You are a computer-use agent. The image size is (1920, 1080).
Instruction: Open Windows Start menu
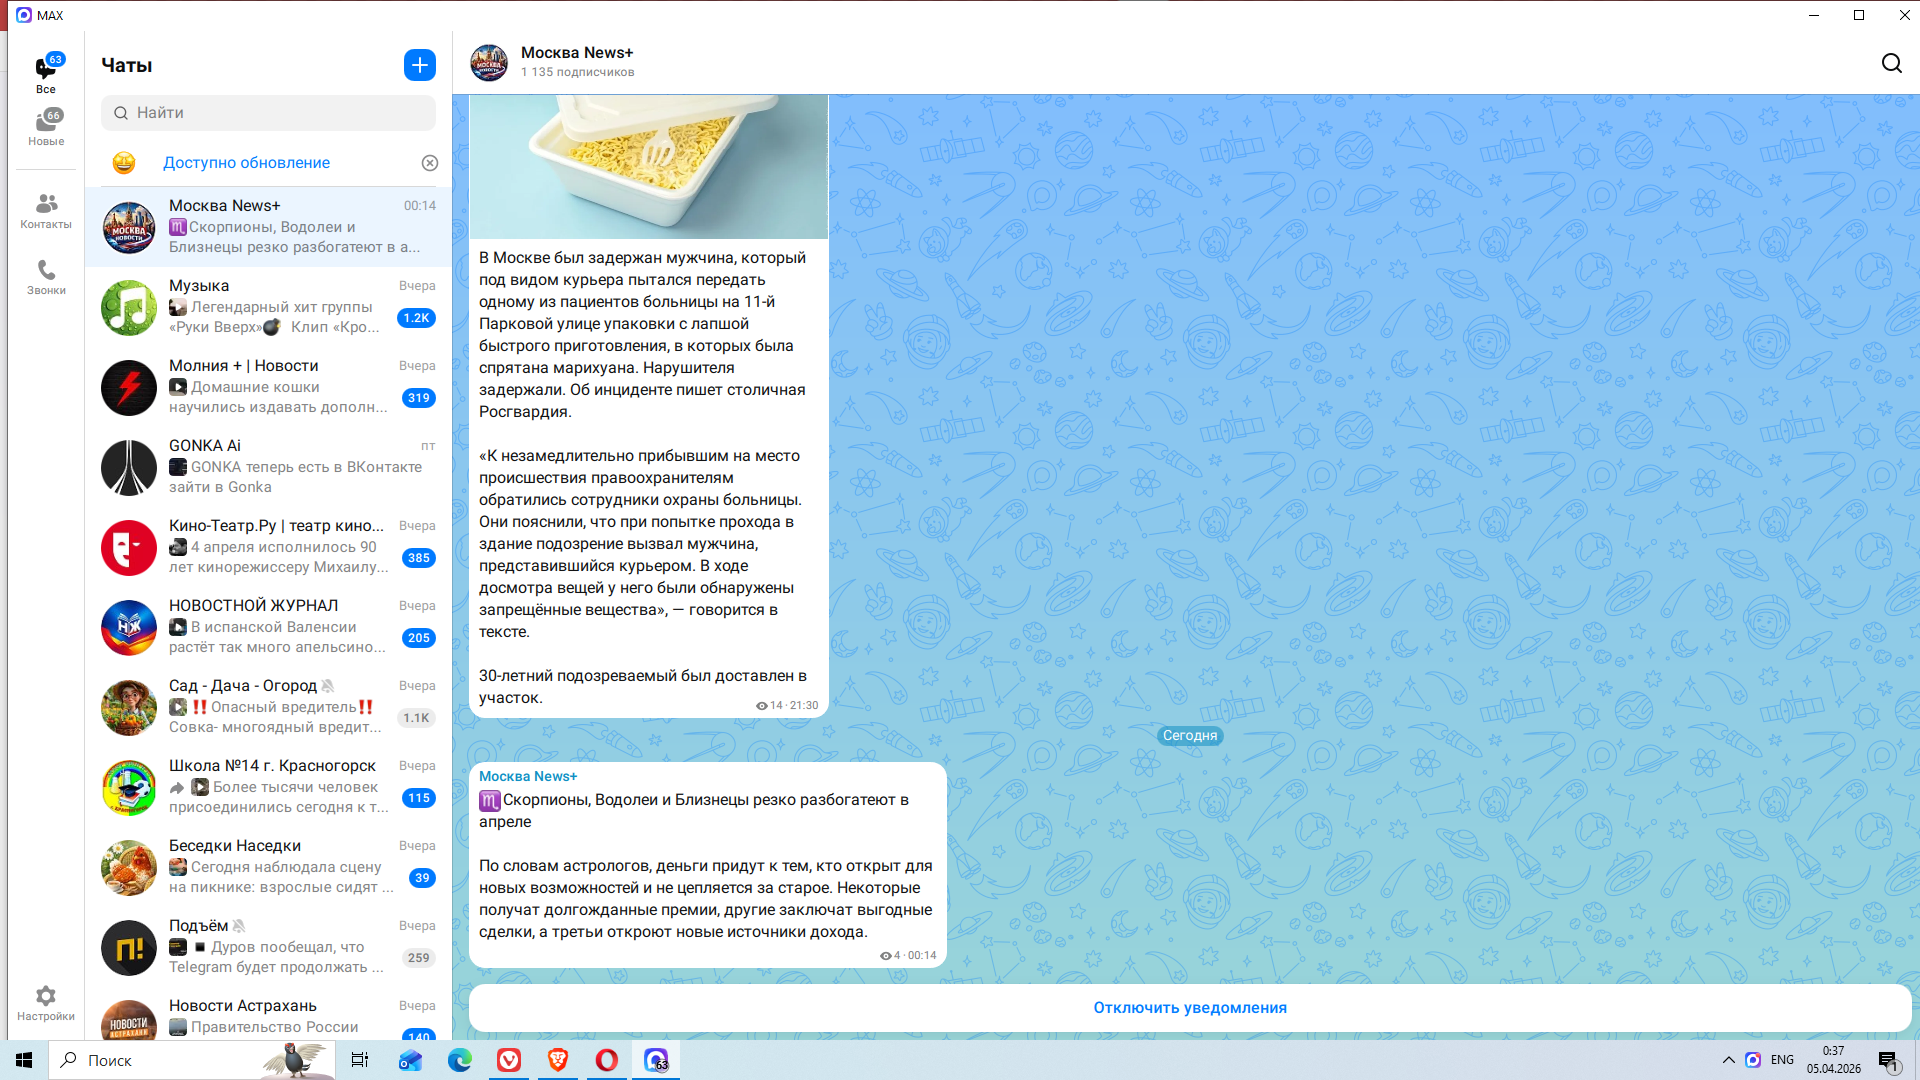24,1060
